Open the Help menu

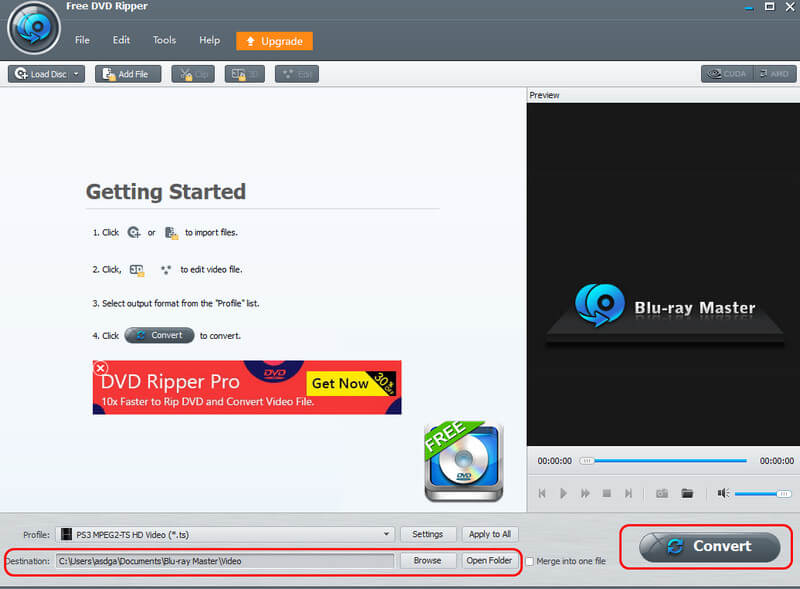pyautogui.click(x=209, y=40)
